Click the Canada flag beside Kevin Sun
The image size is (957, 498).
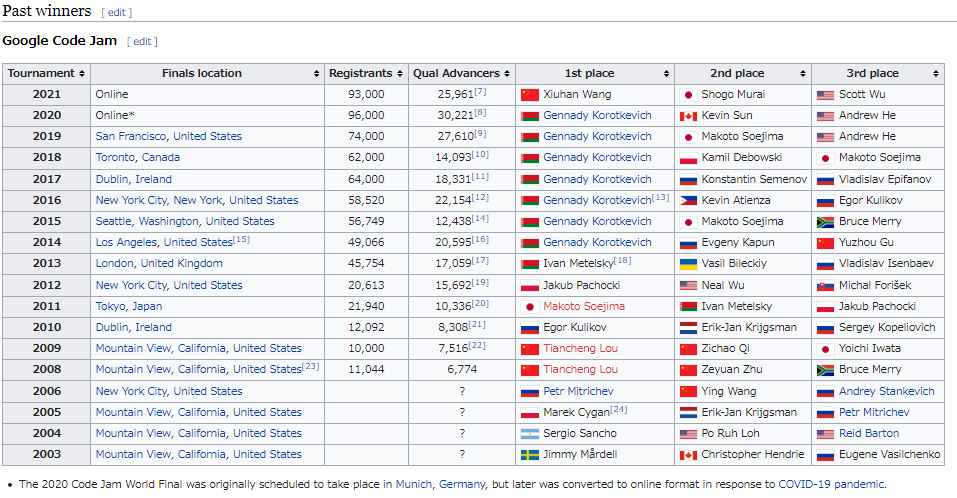(688, 116)
